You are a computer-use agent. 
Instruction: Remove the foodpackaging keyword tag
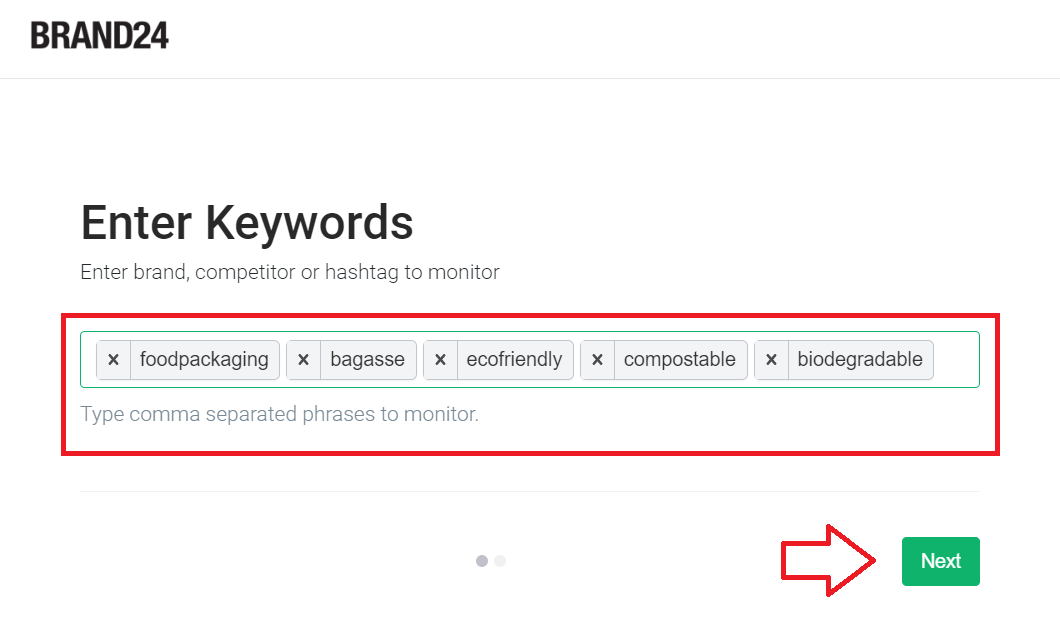pyautogui.click(x=114, y=360)
